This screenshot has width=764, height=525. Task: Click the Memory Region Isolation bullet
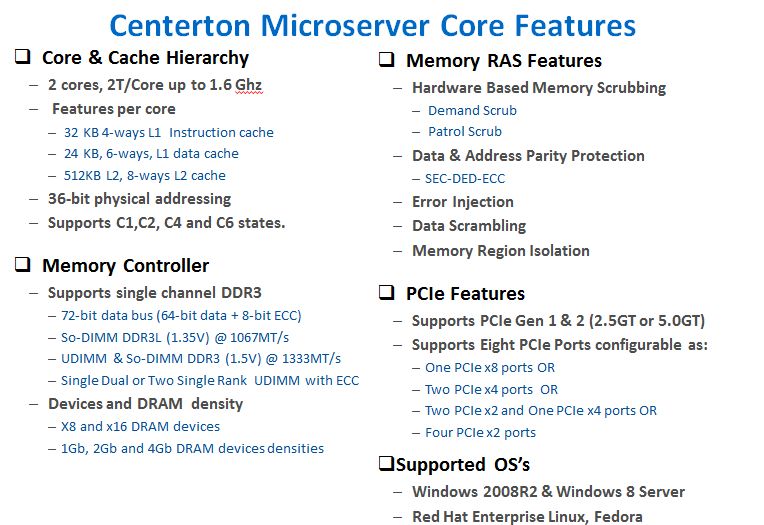(501, 251)
